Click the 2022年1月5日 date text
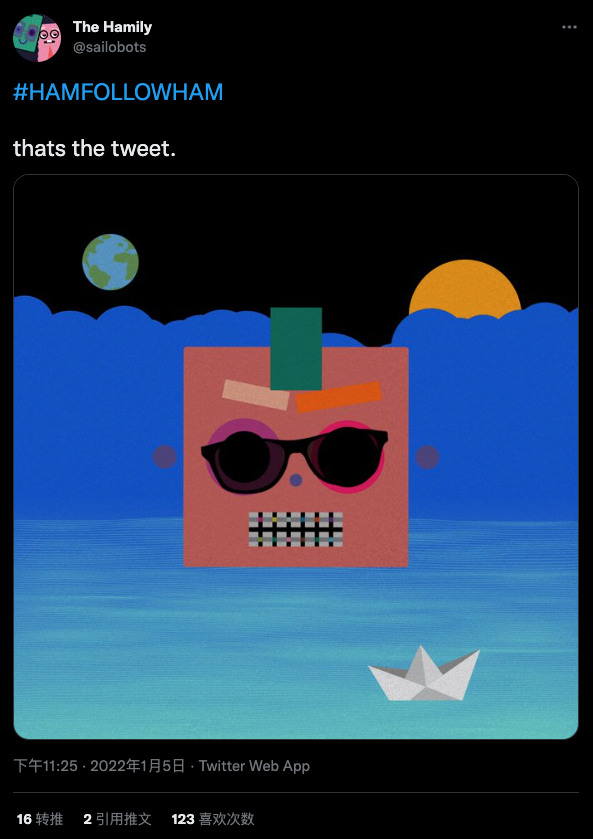The width and height of the screenshot is (593, 839). click(138, 766)
